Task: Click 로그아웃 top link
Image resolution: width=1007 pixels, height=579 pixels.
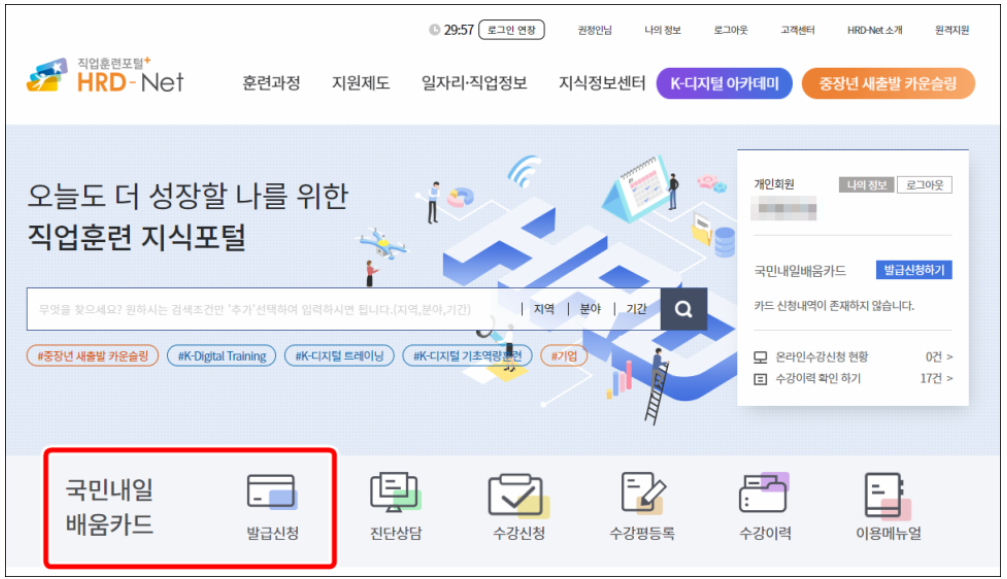Action: click(730, 30)
